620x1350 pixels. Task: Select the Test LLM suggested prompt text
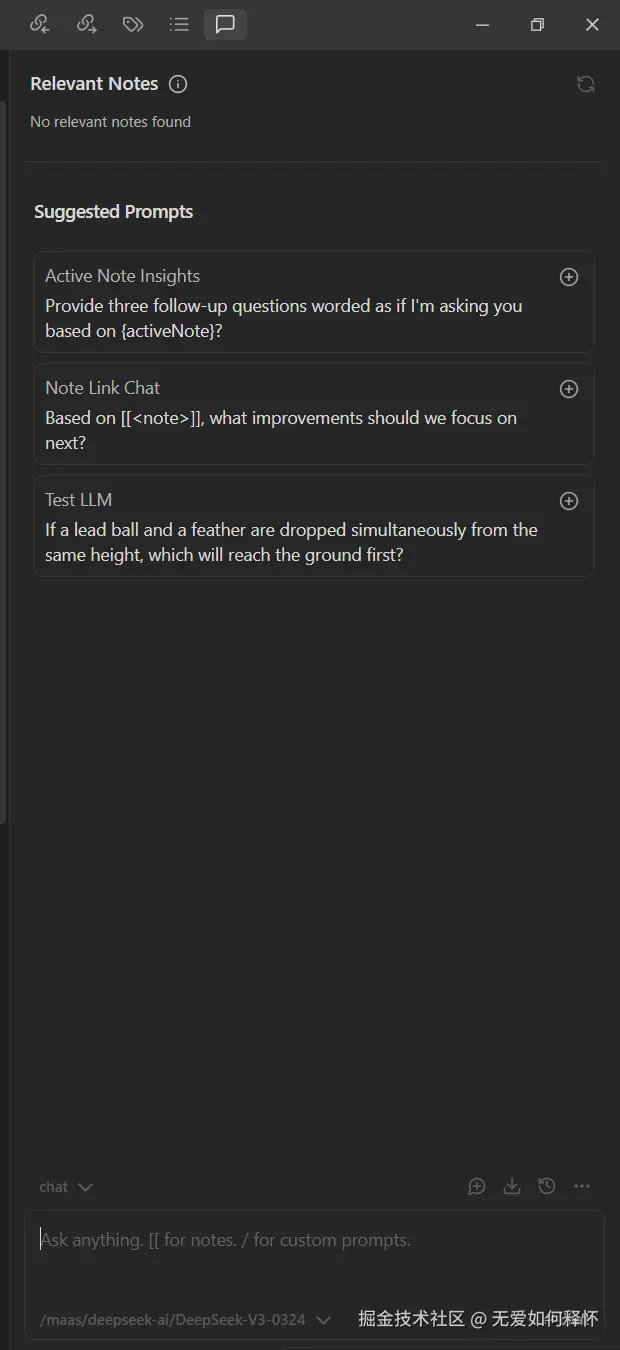(290, 542)
